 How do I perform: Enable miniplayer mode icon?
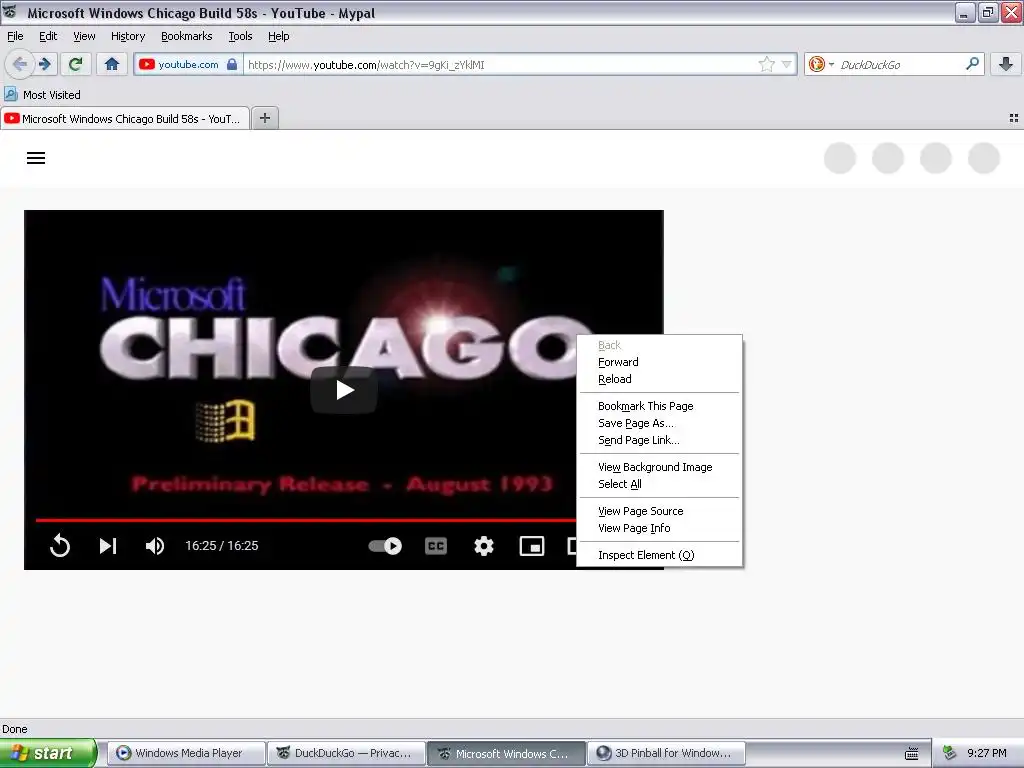[x=532, y=545]
